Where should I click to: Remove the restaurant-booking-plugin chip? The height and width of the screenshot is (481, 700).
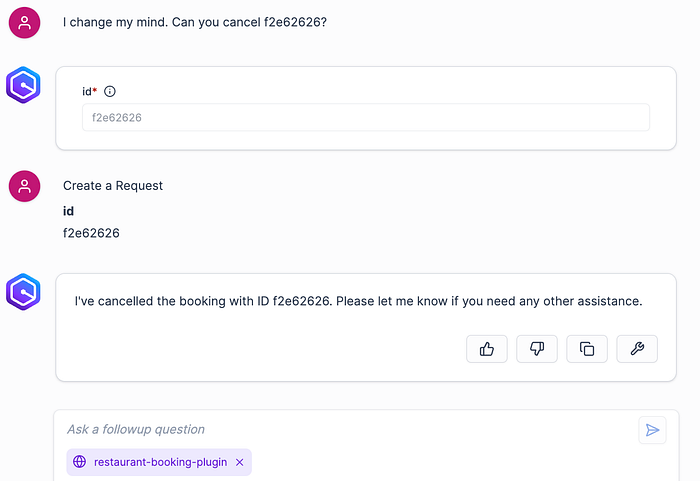click(x=240, y=462)
